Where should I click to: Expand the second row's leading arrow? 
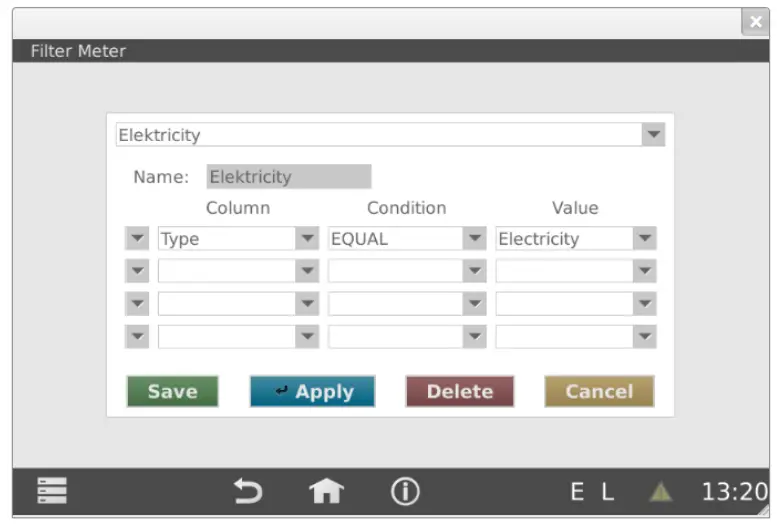click(137, 271)
